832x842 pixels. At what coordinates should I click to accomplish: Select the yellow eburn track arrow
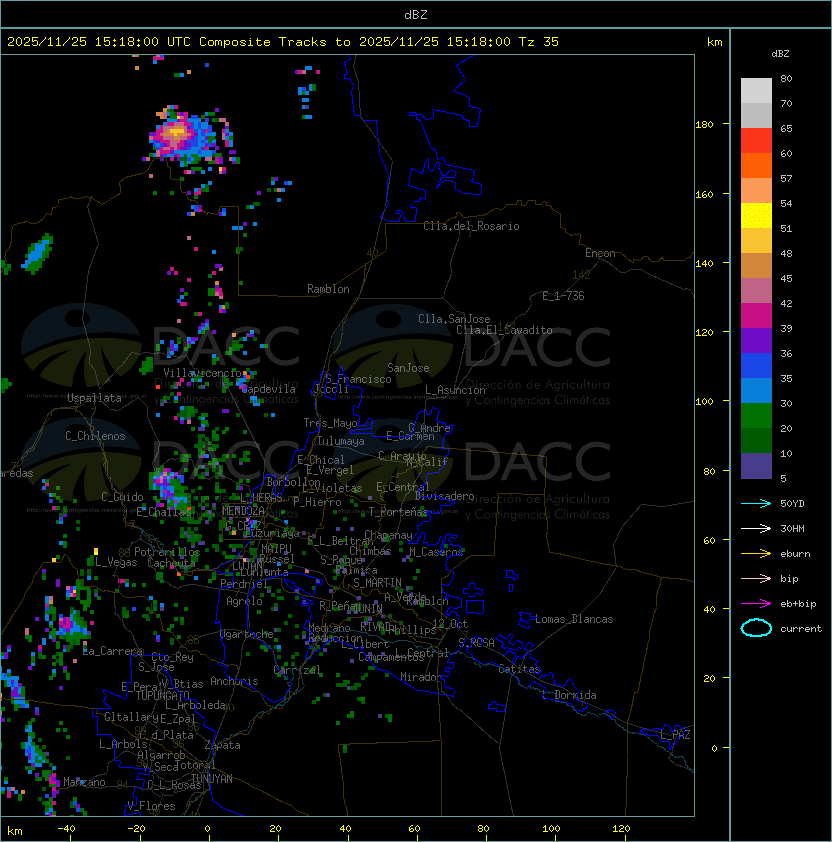(756, 554)
